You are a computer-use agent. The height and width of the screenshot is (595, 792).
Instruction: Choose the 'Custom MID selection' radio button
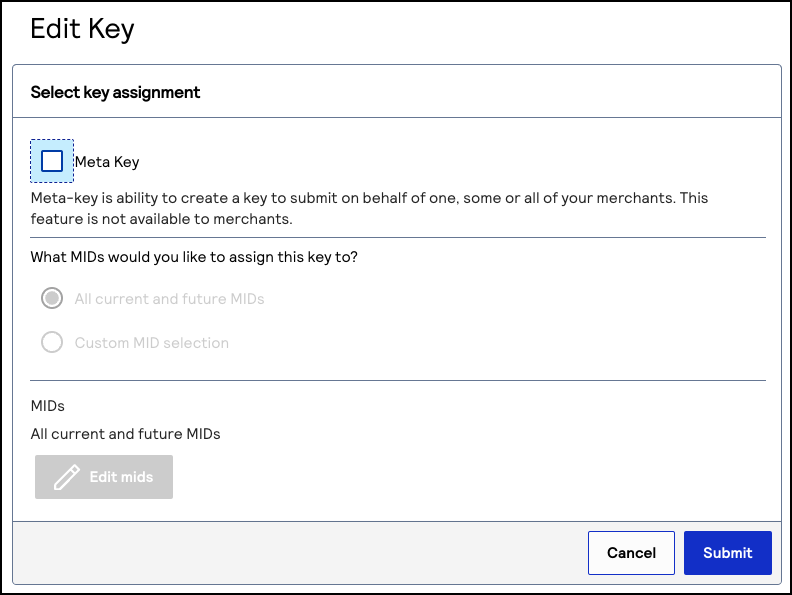pos(52,342)
